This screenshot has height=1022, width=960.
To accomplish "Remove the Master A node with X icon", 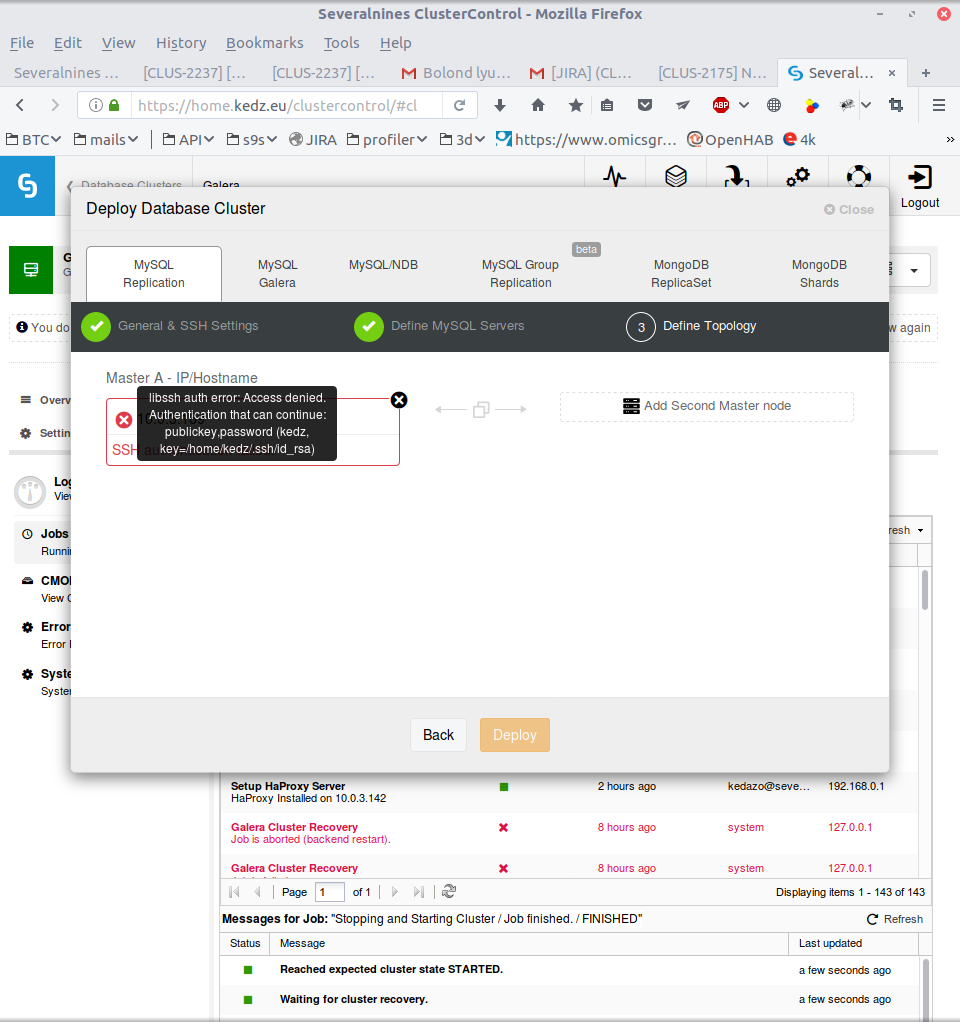I will [399, 400].
